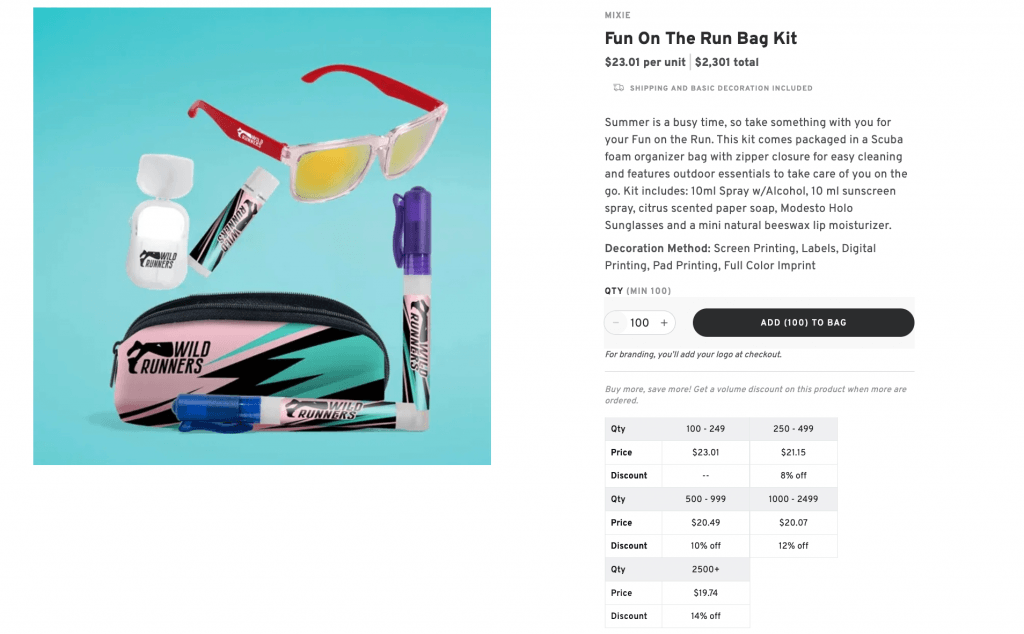Open the MIXIE brand link
The image size is (1024, 634).
[x=618, y=15]
